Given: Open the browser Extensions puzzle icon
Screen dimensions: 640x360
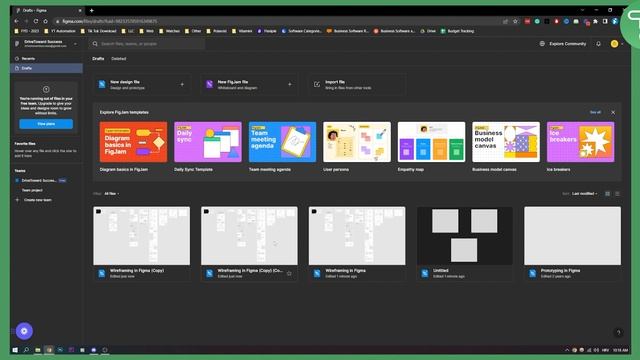Looking at the screenshot, I should pyautogui.click(x=596, y=21).
